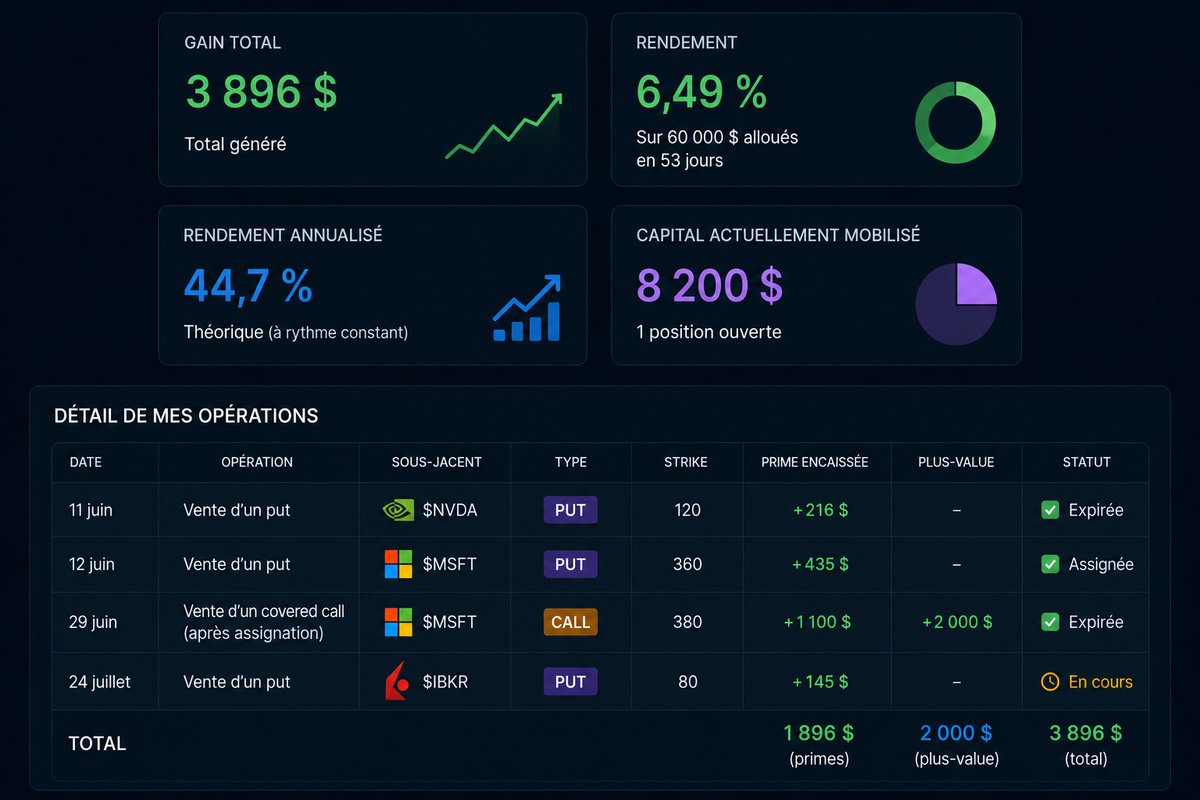Click the PUT badge in the 12 juin row

click(570, 564)
